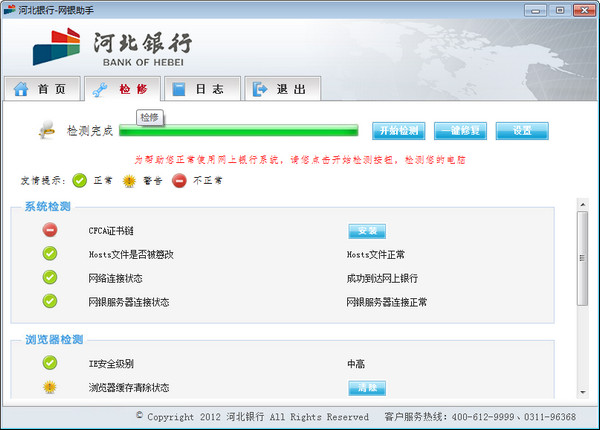Click the 检测完成 status text

(x=90, y=131)
